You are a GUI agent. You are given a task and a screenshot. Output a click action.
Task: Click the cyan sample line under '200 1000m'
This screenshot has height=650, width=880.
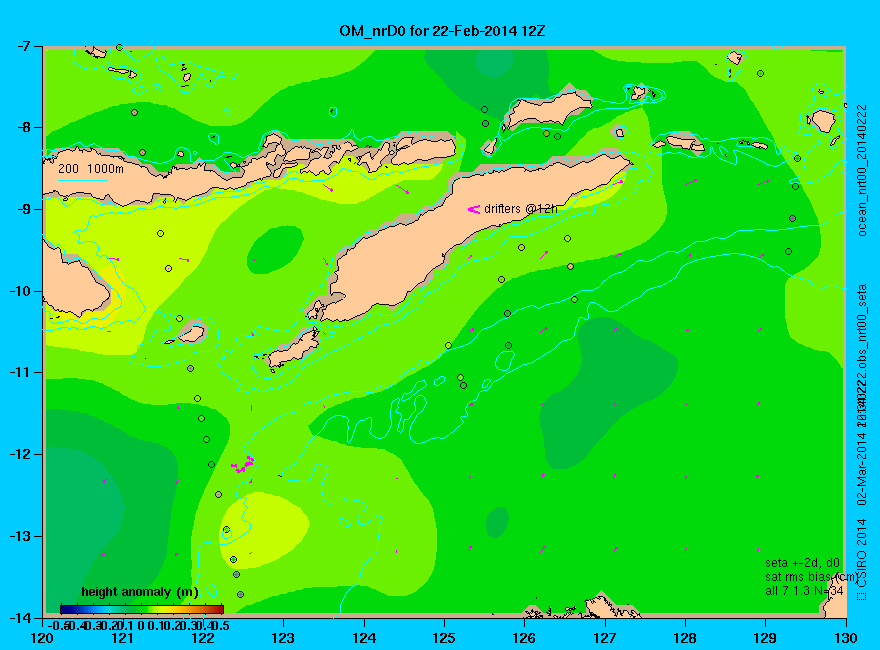tap(82, 180)
